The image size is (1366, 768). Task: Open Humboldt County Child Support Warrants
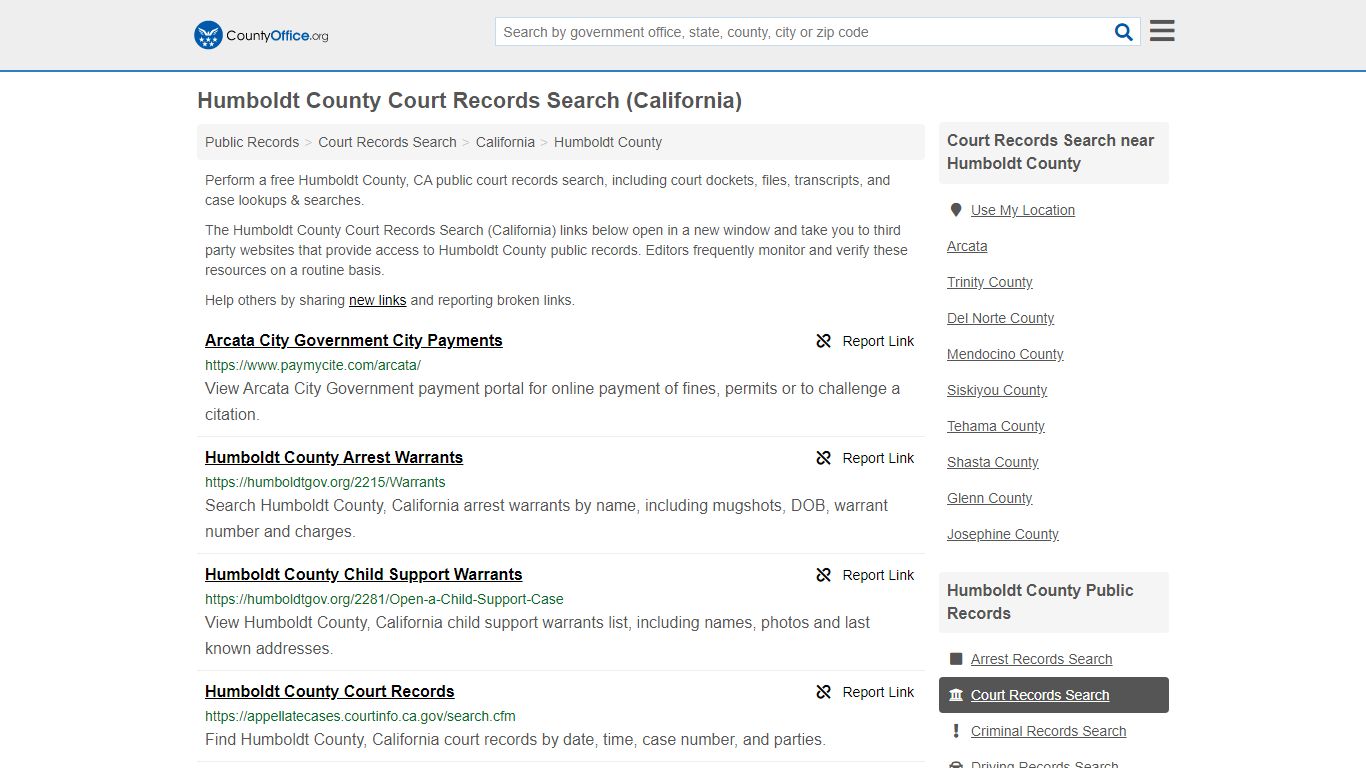point(364,574)
